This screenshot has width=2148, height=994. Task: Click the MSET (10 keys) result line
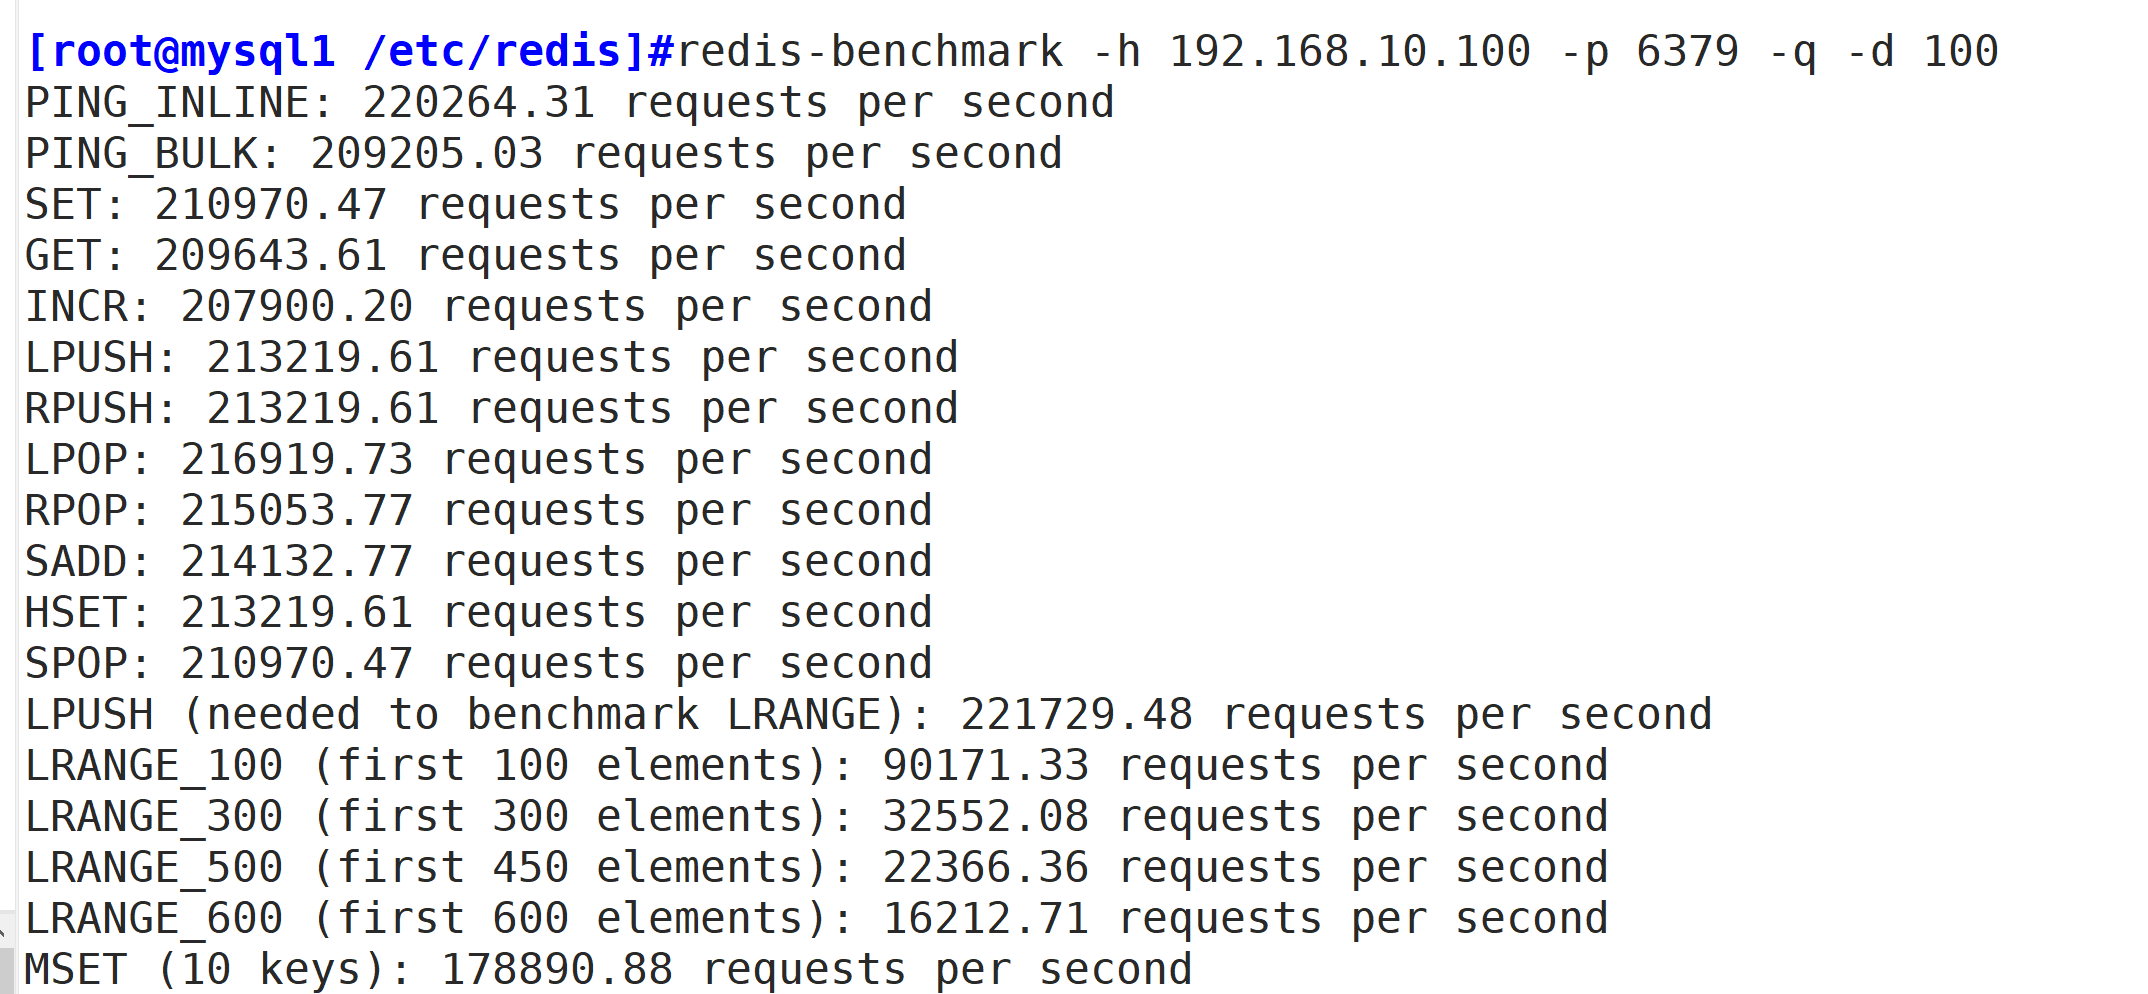click(609, 970)
